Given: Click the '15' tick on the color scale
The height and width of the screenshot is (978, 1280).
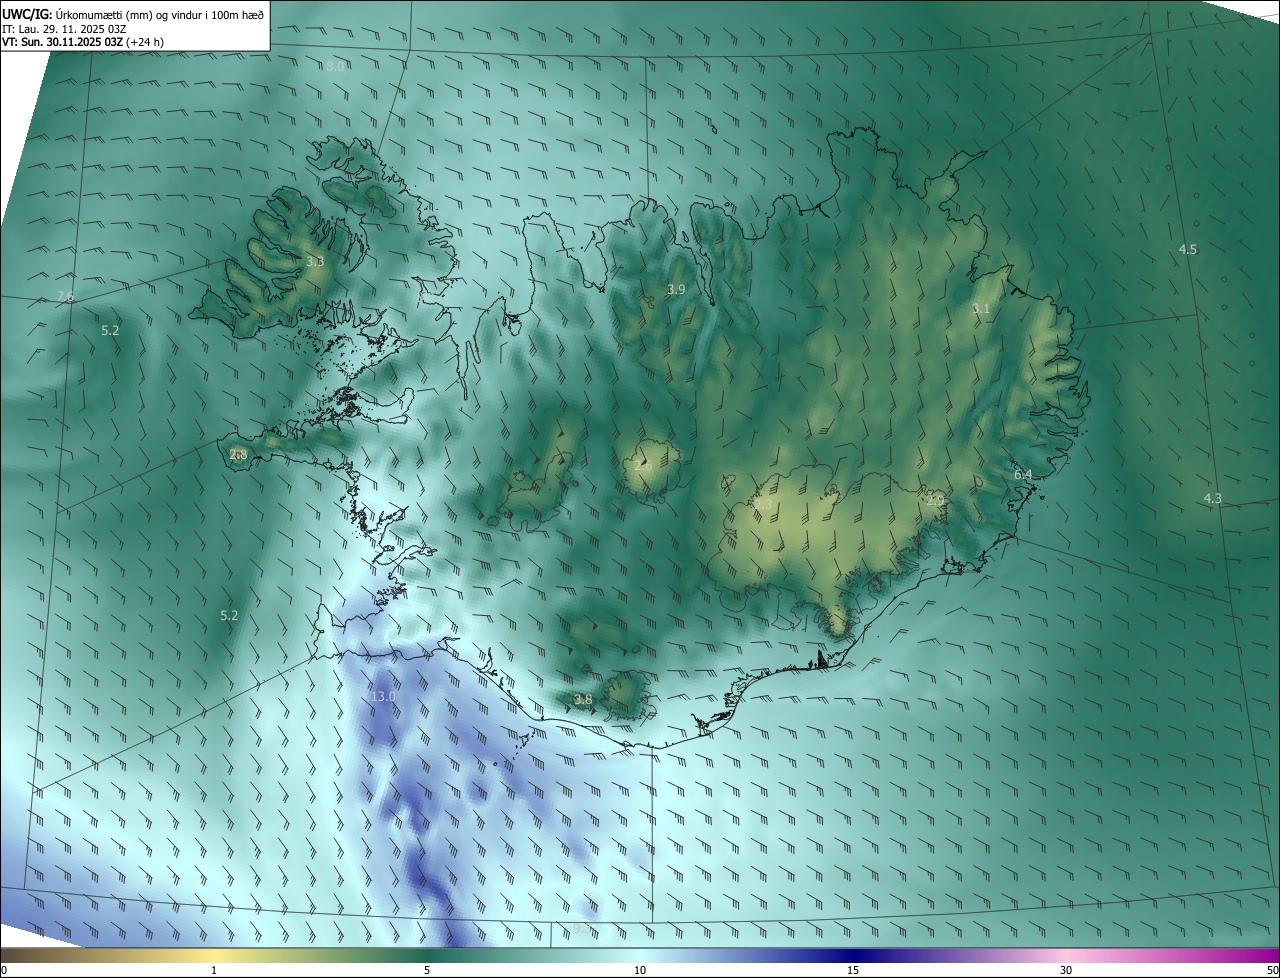Looking at the screenshot, I should (x=853, y=970).
